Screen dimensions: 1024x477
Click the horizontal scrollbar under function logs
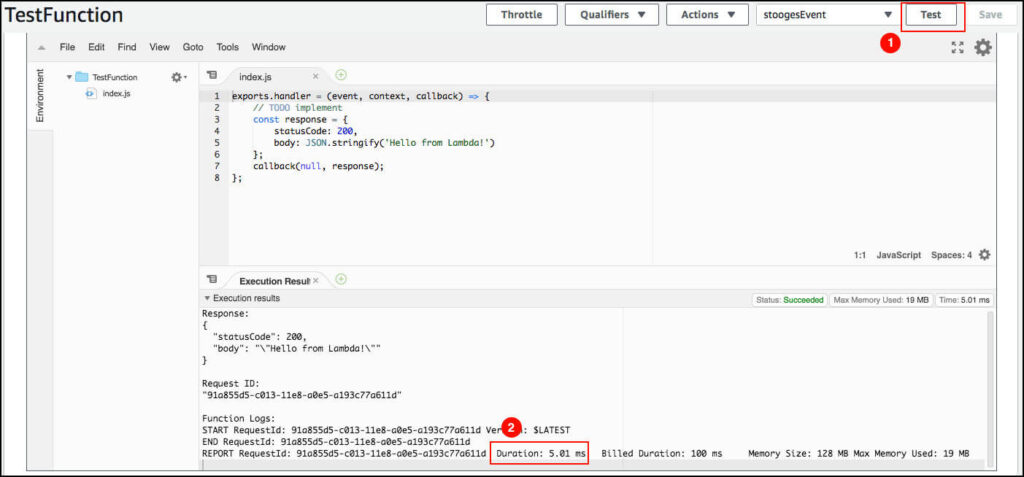tap(592, 464)
